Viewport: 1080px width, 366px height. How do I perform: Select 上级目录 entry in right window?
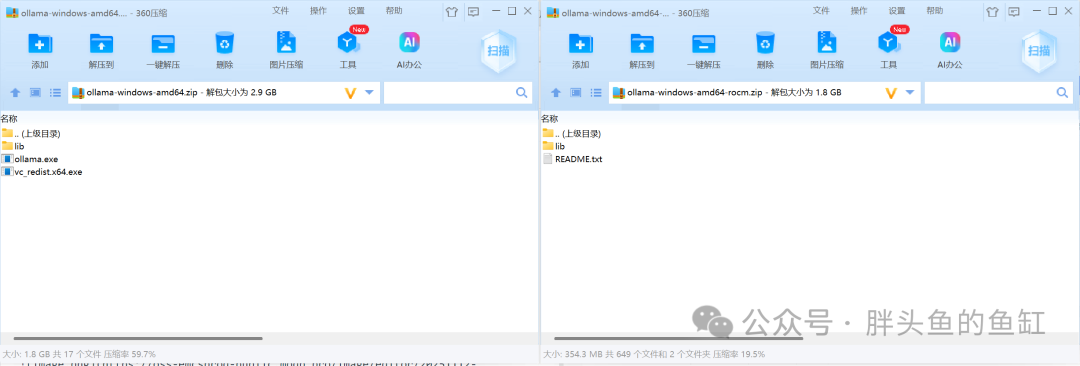coord(572,133)
